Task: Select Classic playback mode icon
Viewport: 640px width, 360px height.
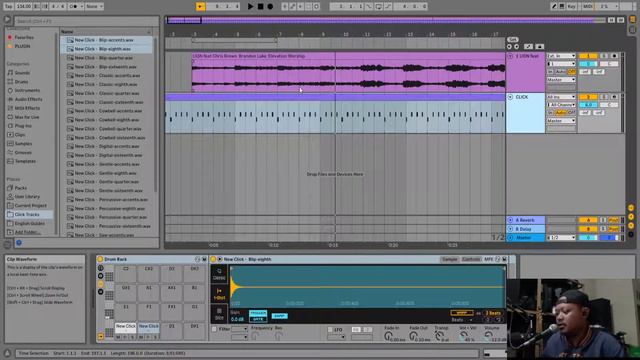Action: click(219, 274)
